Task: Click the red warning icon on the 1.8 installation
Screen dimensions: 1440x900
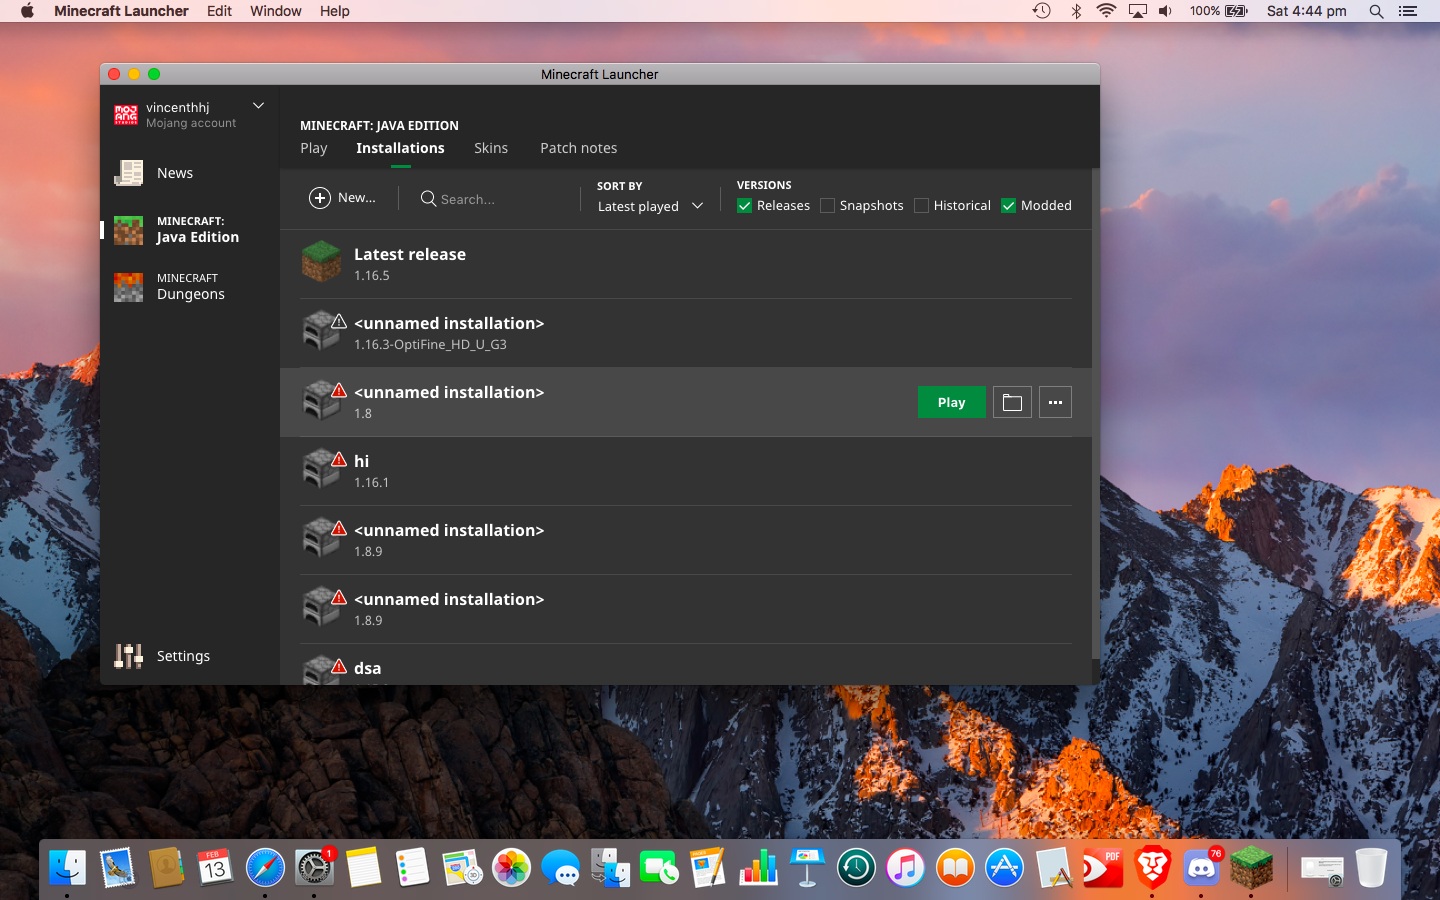Action: [x=339, y=390]
